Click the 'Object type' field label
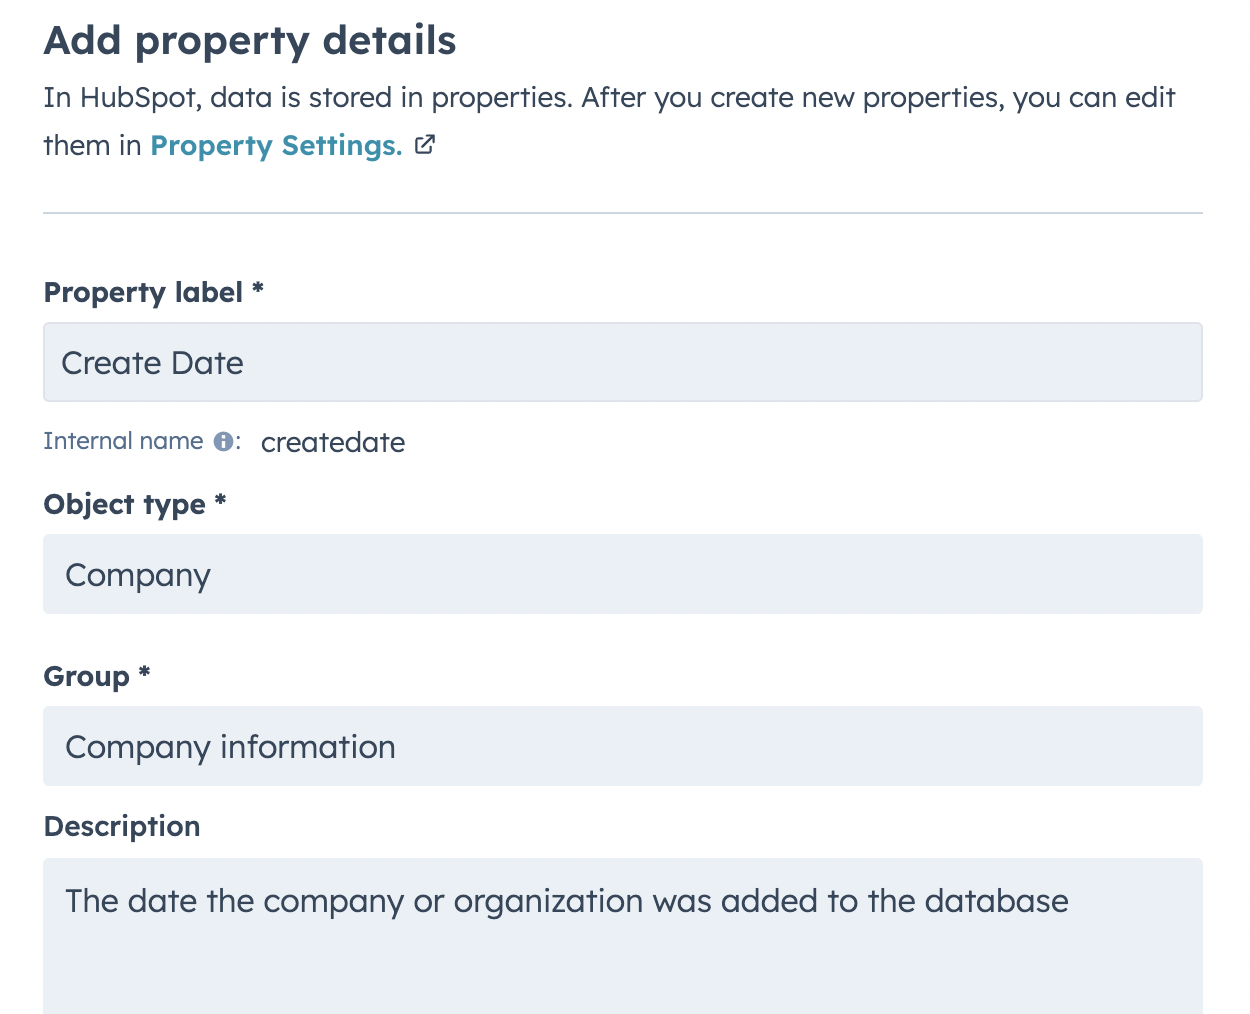Viewport: 1250px width, 1014px height. point(124,505)
